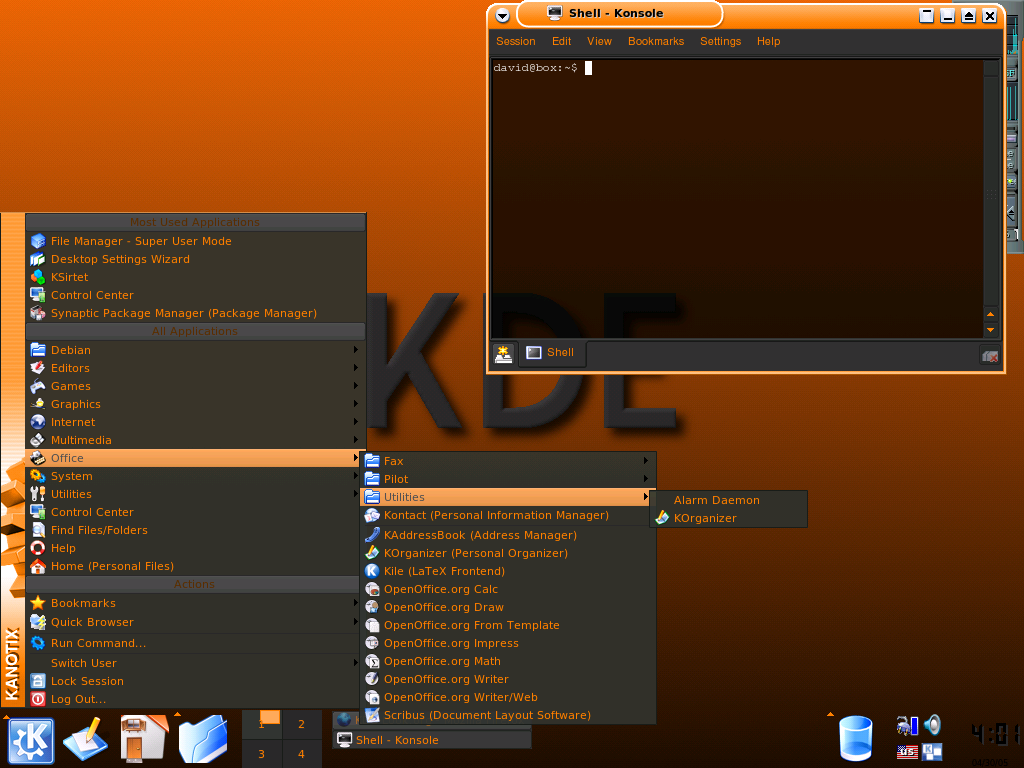1024x768 pixels.
Task: Start the KSirtet game
Action: click(x=195, y=277)
